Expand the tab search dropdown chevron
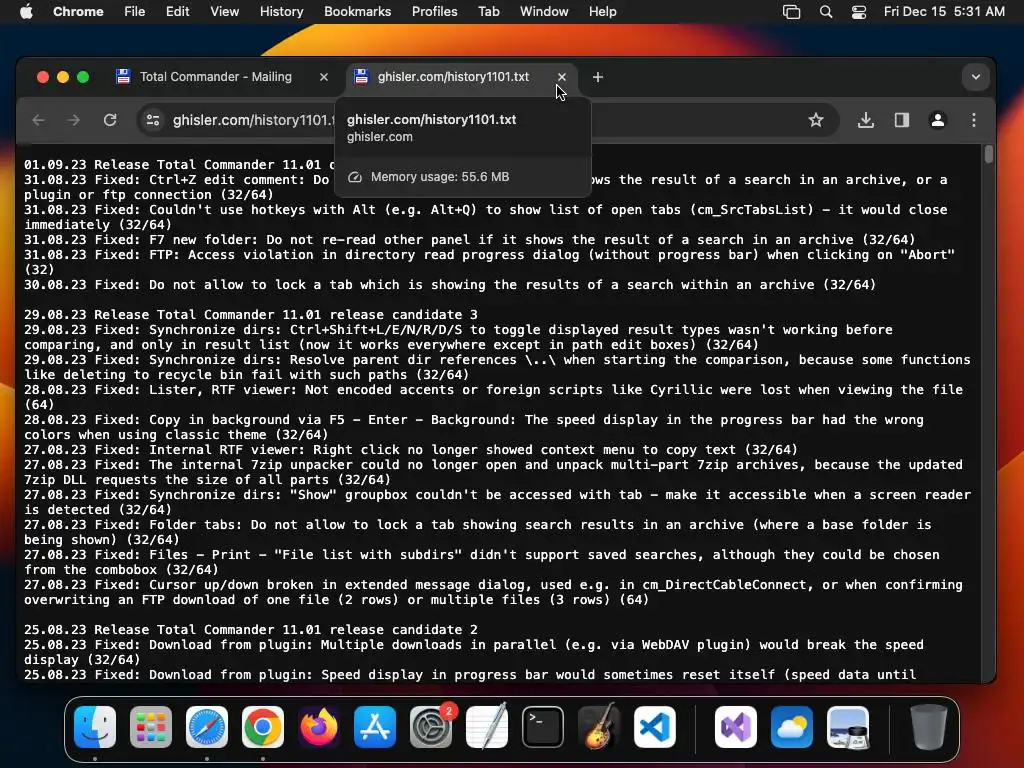 pos(976,77)
